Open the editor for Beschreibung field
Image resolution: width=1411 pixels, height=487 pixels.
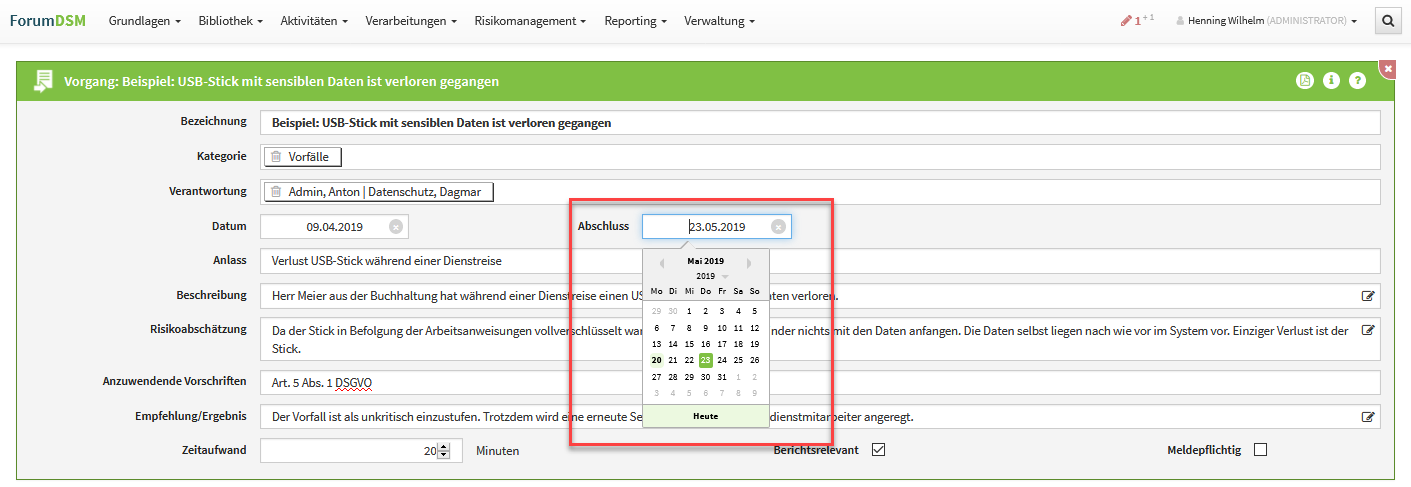1368,296
